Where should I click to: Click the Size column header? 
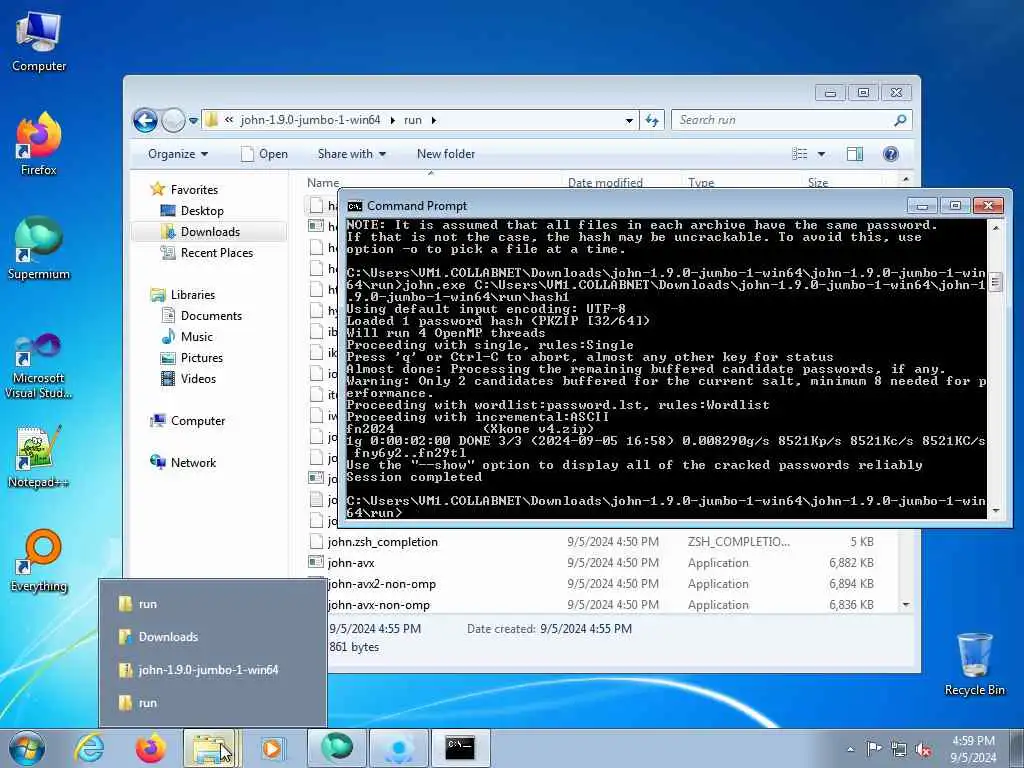click(818, 183)
